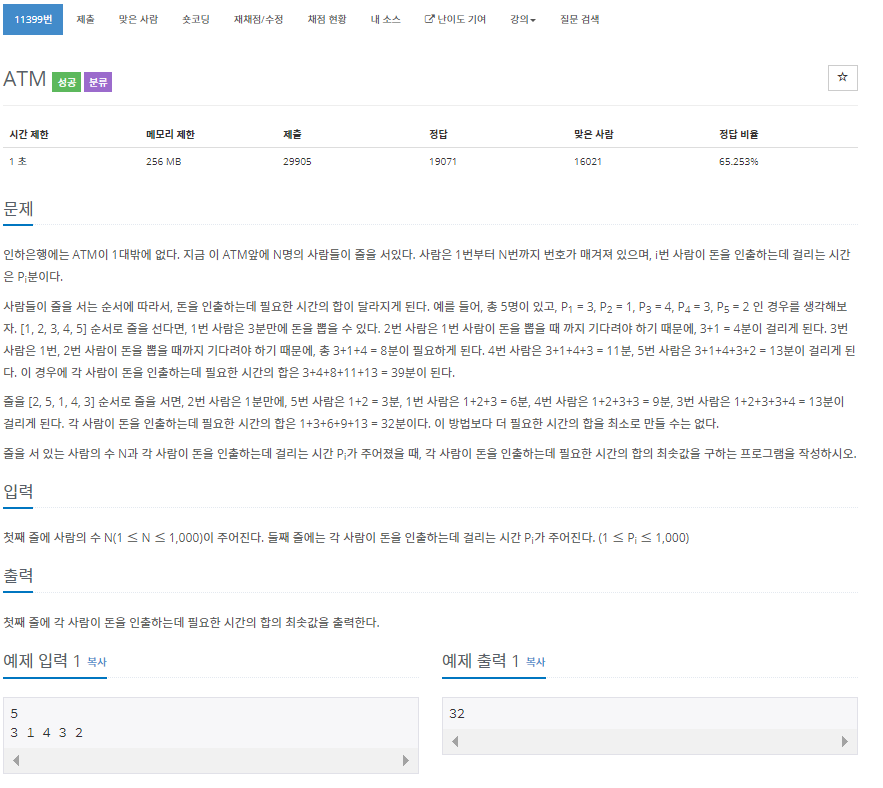The height and width of the screenshot is (788, 883).
Task: Open the 재채점/수정 tab
Action: [x=258, y=19]
